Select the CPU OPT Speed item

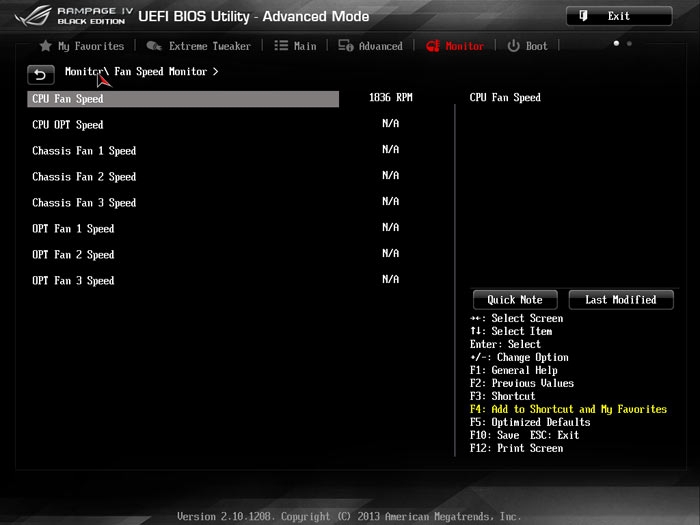click(x=68, y=125)
